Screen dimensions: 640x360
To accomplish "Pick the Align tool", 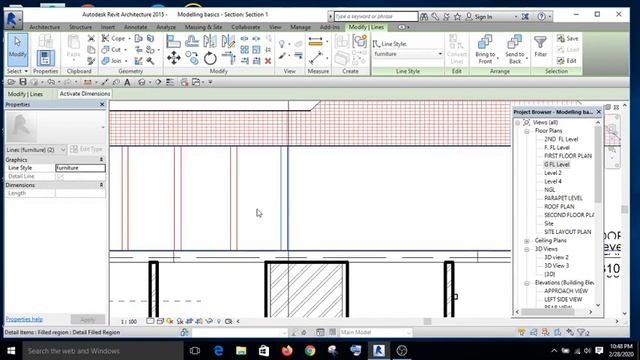I will tap(173, 41).
